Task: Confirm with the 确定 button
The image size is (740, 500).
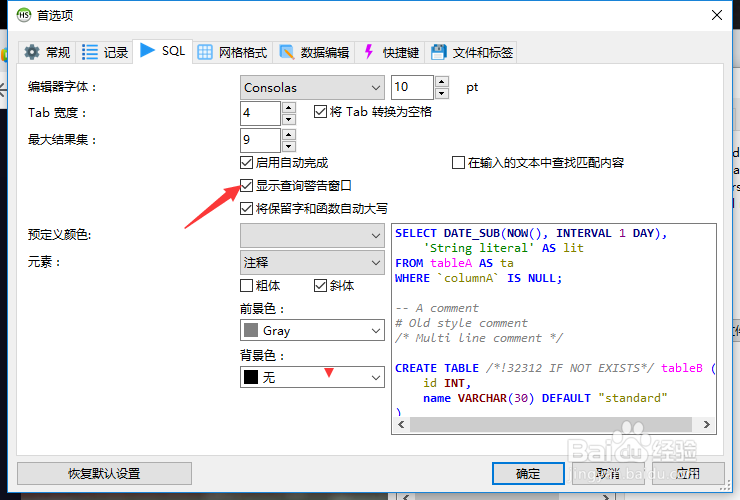Action: pyautogui.click(x=528, y=473)
